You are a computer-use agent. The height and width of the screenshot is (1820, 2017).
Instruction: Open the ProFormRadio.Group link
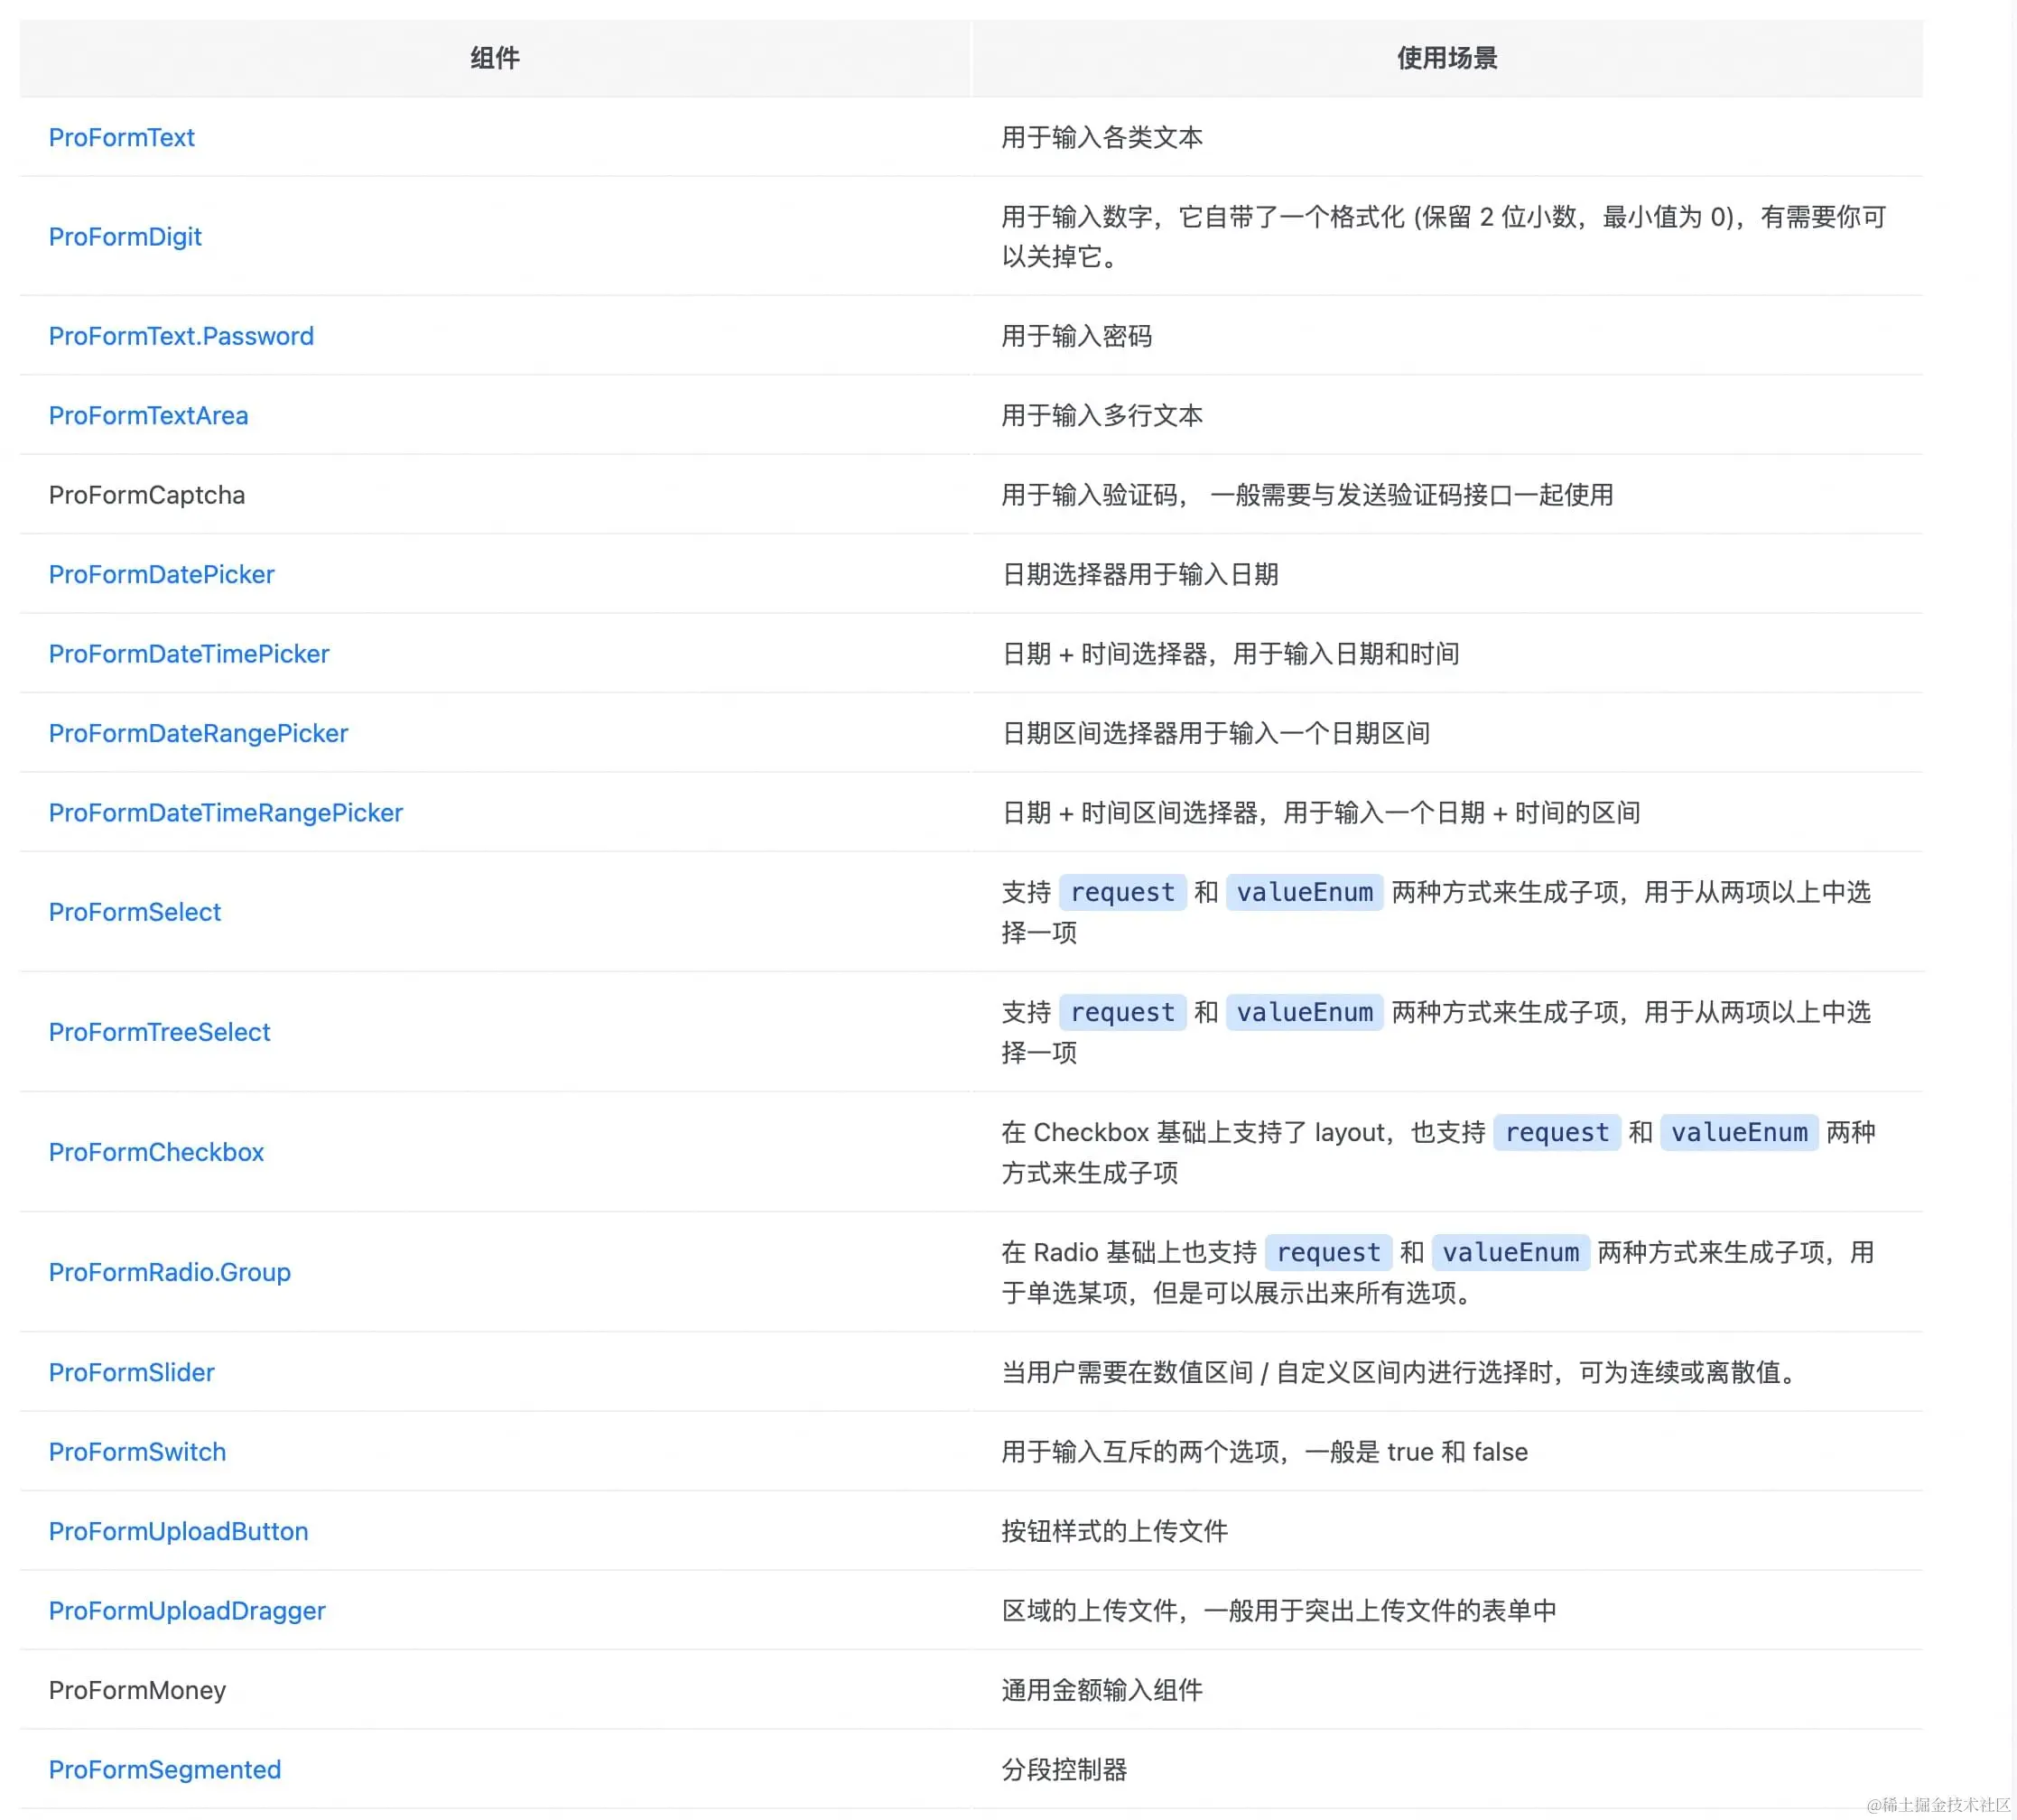[x=169, y=1272]
